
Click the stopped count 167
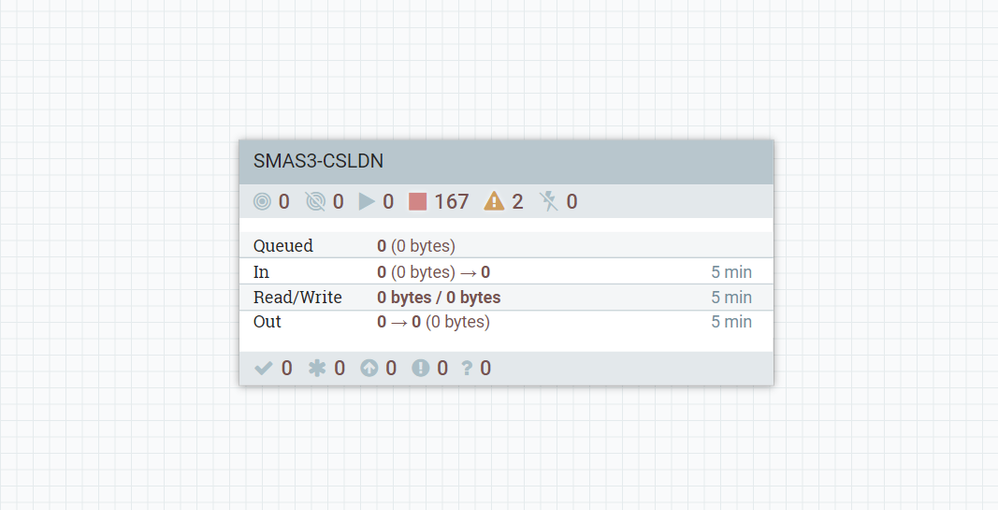pyautogui.click(x=451, y=202)
